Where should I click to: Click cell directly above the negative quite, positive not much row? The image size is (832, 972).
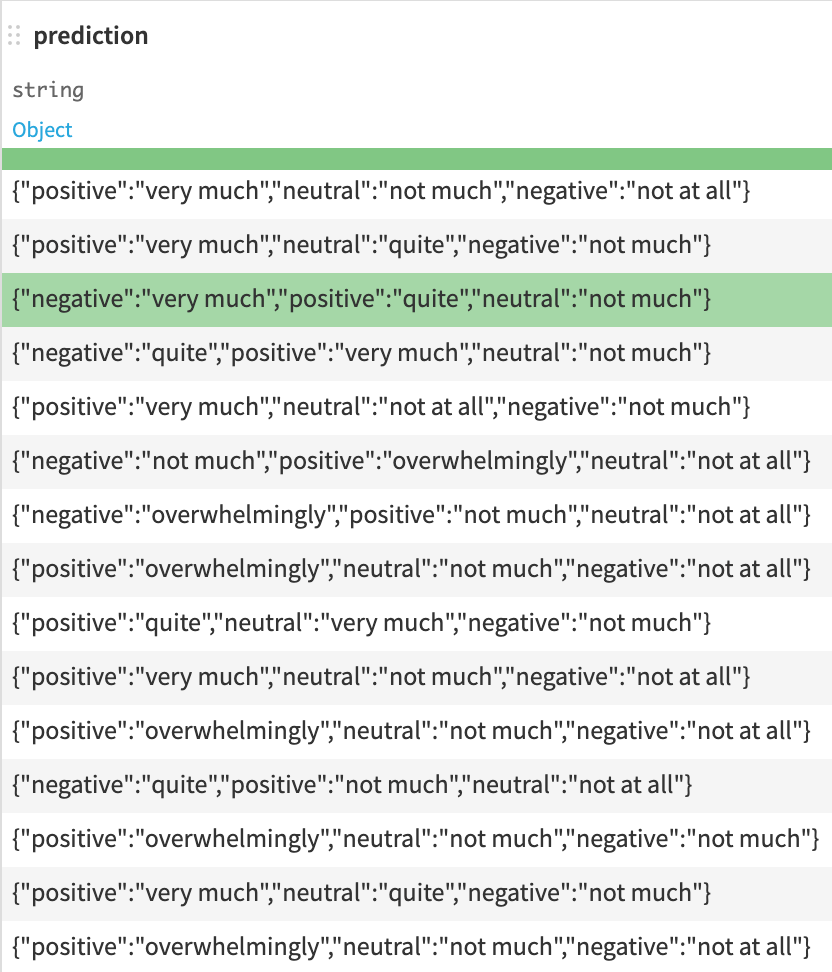(x=410, y=731)
